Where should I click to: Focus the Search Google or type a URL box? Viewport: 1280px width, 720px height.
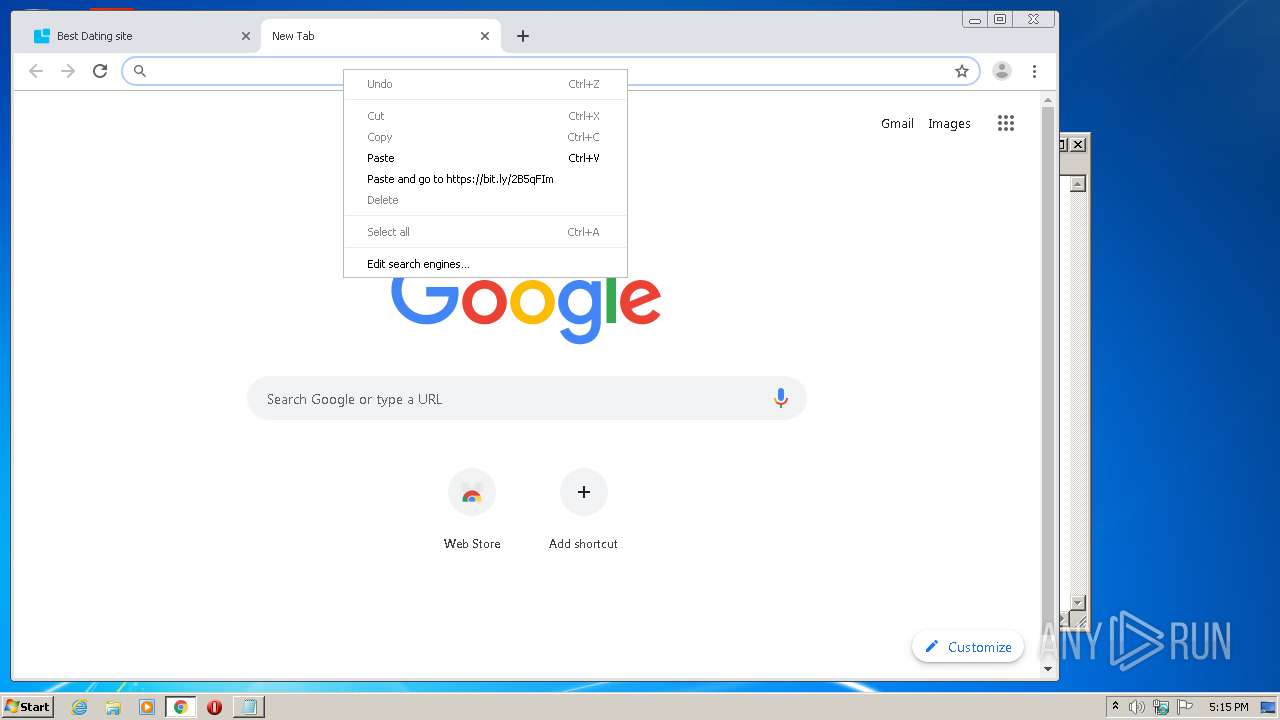point(526,398)
